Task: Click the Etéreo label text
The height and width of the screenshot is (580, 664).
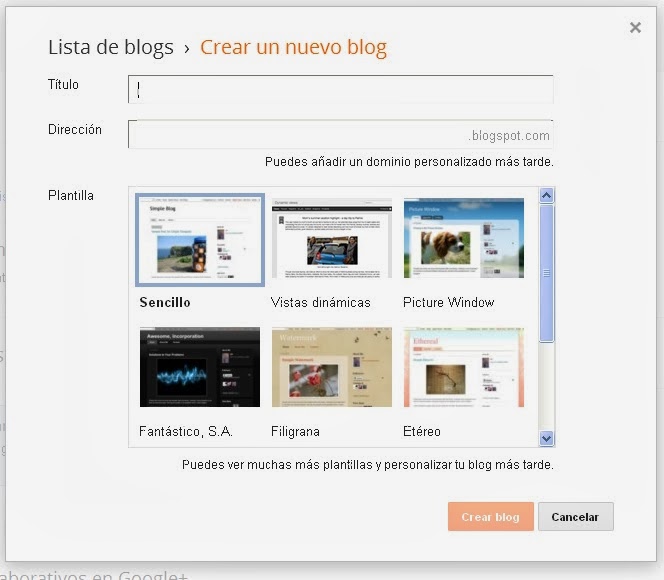Action: coord(422,431)
